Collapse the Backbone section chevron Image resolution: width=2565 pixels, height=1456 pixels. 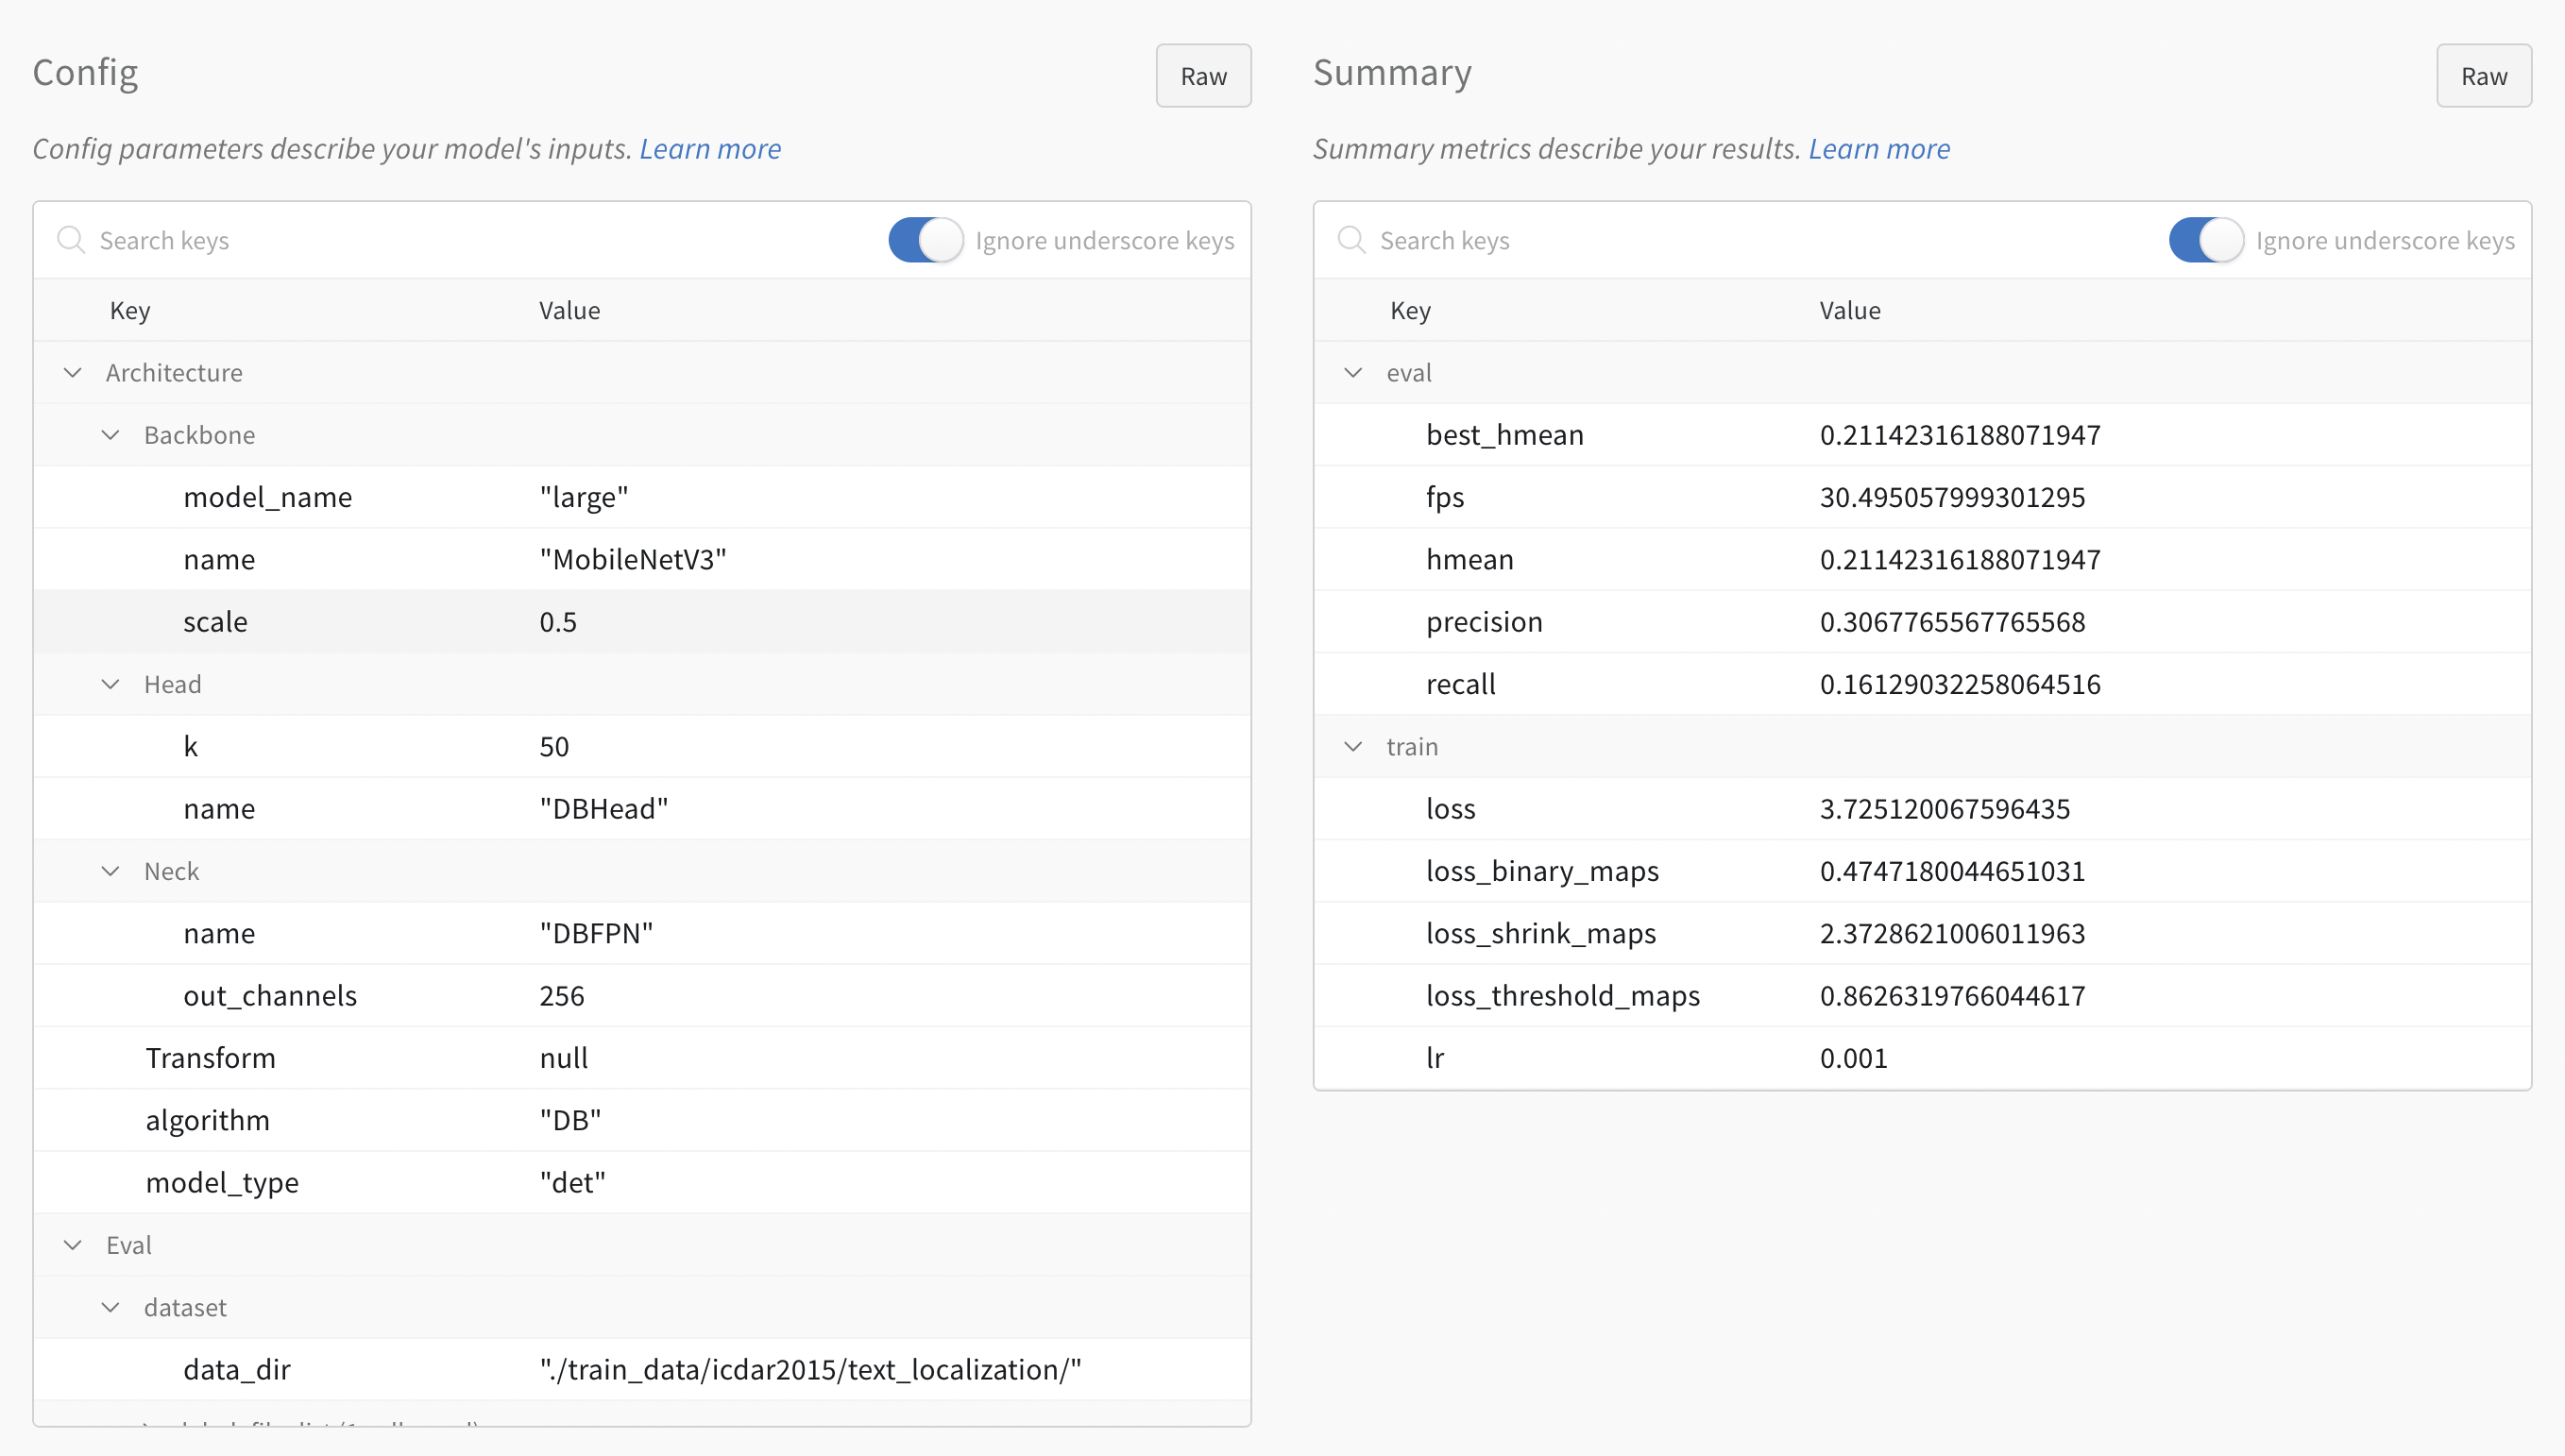pos(110,434)
